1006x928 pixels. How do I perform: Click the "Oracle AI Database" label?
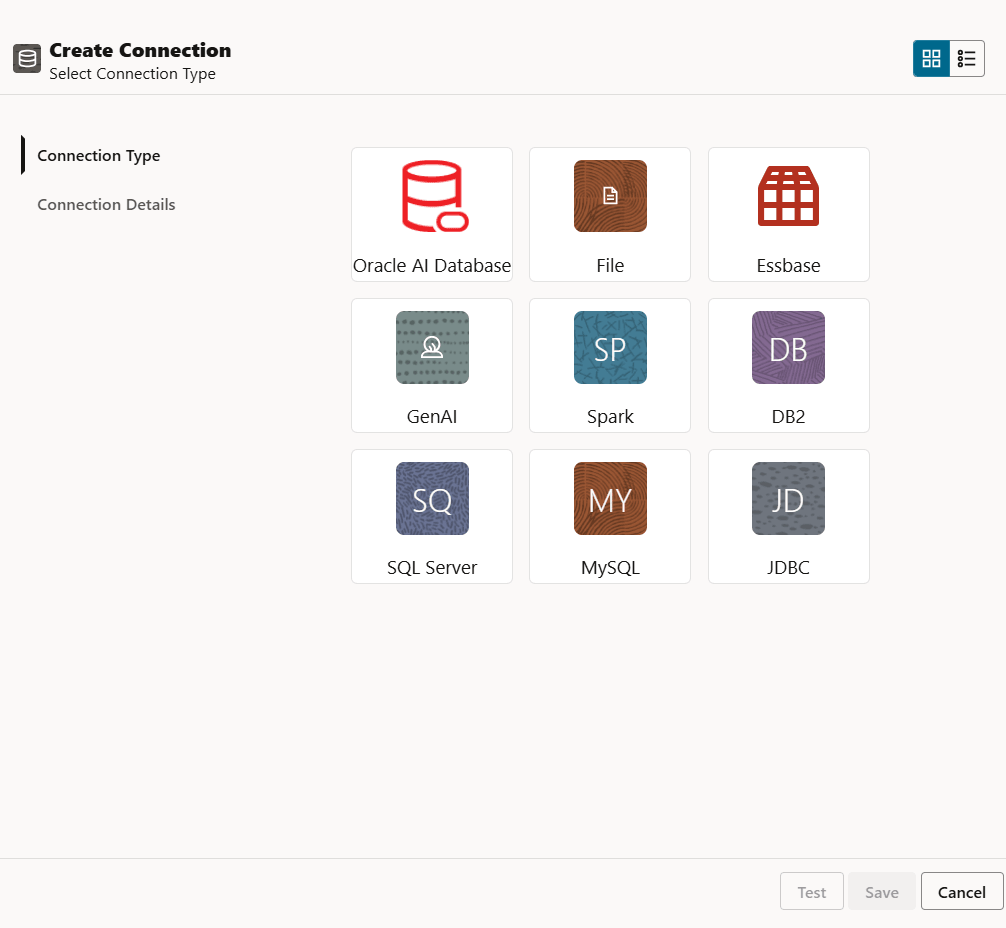[432, 266]
